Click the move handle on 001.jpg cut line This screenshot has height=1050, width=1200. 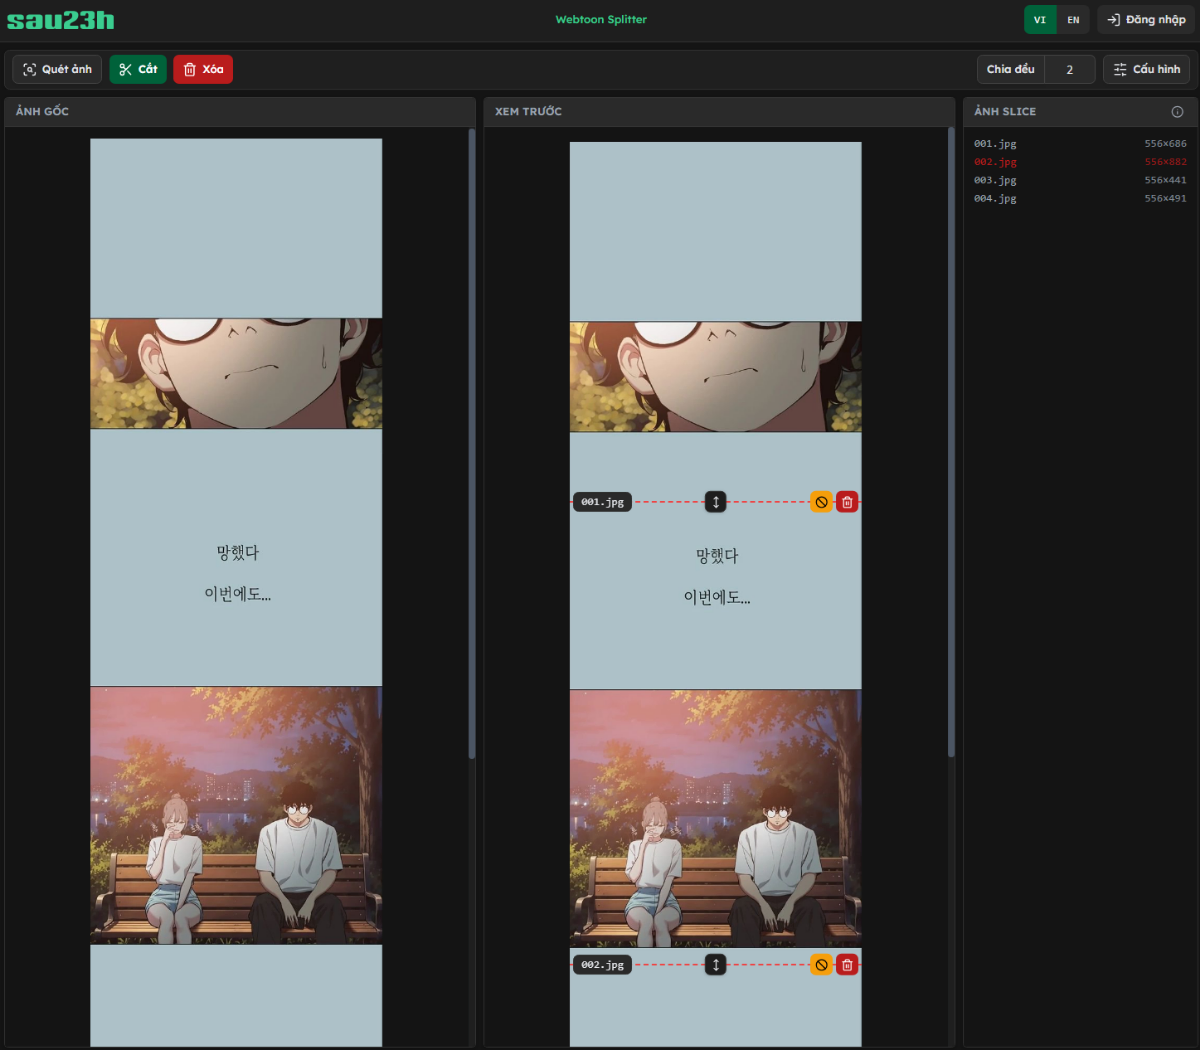715,502
